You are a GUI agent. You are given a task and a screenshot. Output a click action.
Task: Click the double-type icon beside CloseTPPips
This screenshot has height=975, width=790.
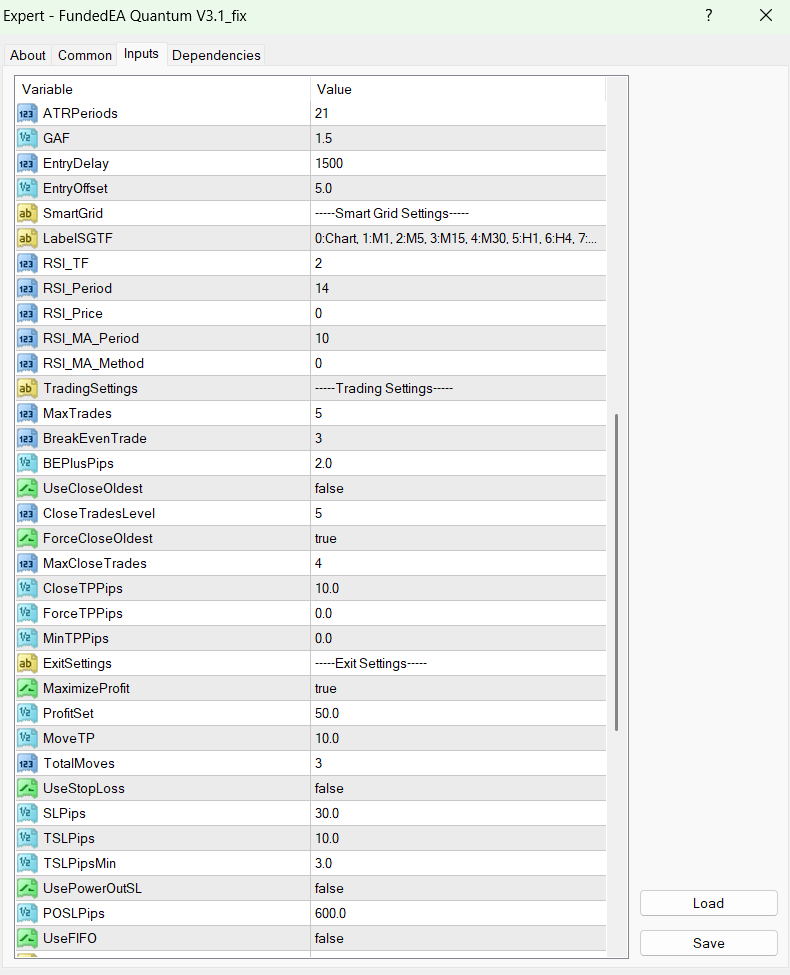click(x=27, y=588)
